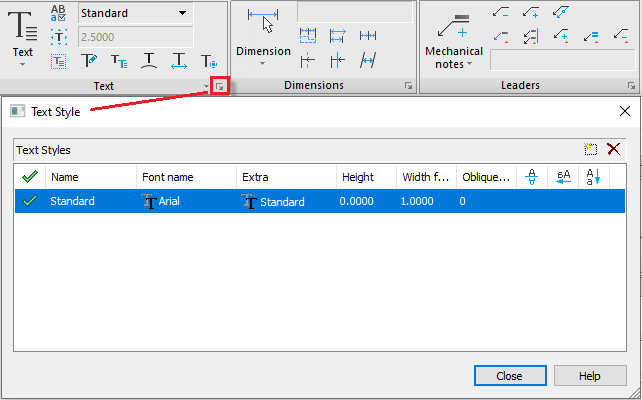
Task: Select the Standard style name cell
Action: pyautogui.click(x=72, y=201)
